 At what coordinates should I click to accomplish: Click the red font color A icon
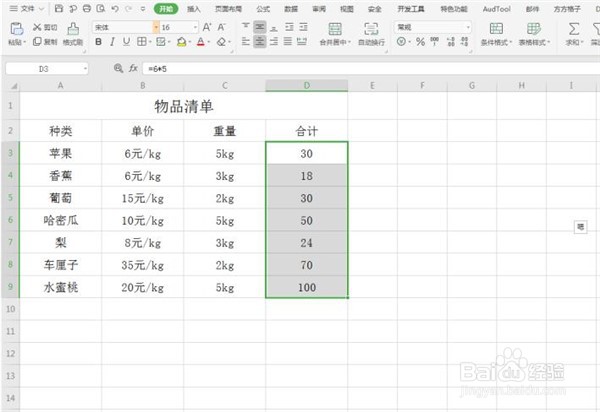click(x=201, y=42)
